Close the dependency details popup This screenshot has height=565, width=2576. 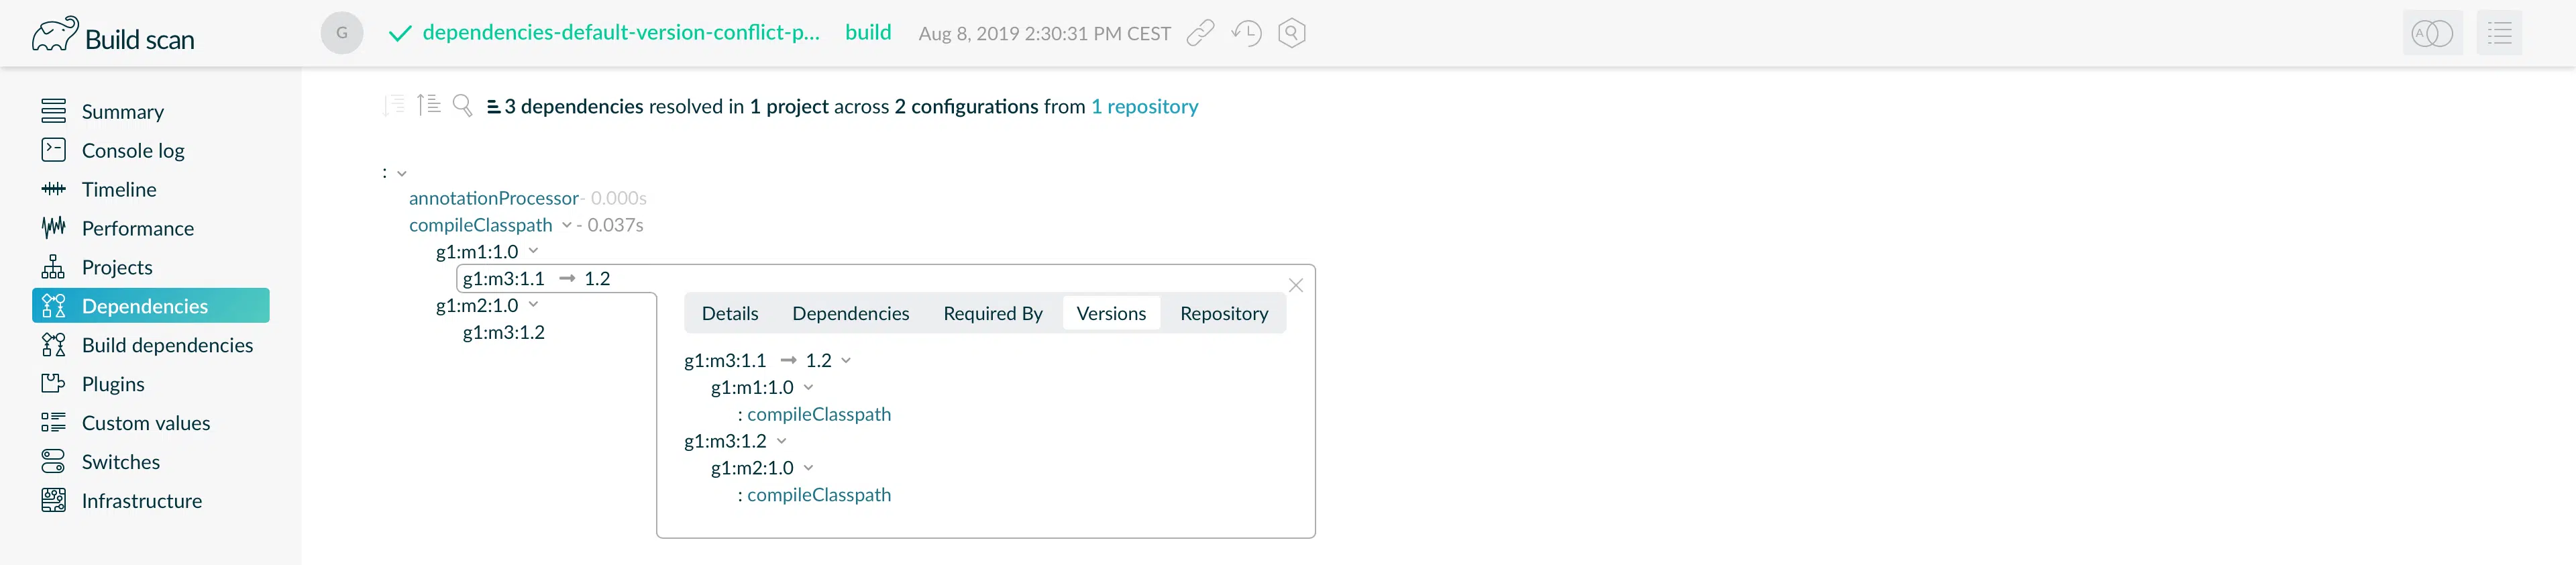coord(1295,285)
